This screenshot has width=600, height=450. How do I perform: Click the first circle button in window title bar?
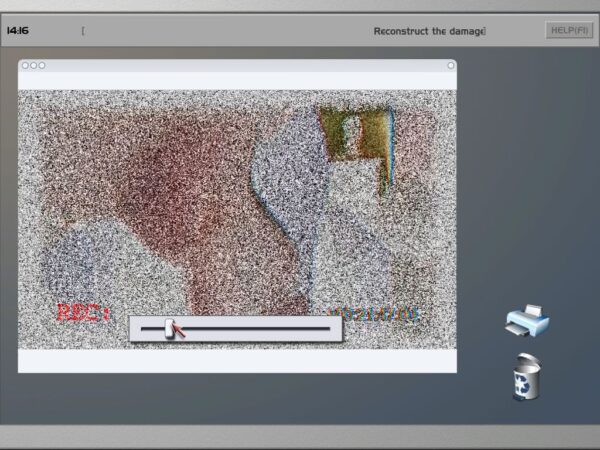point(25,66)
